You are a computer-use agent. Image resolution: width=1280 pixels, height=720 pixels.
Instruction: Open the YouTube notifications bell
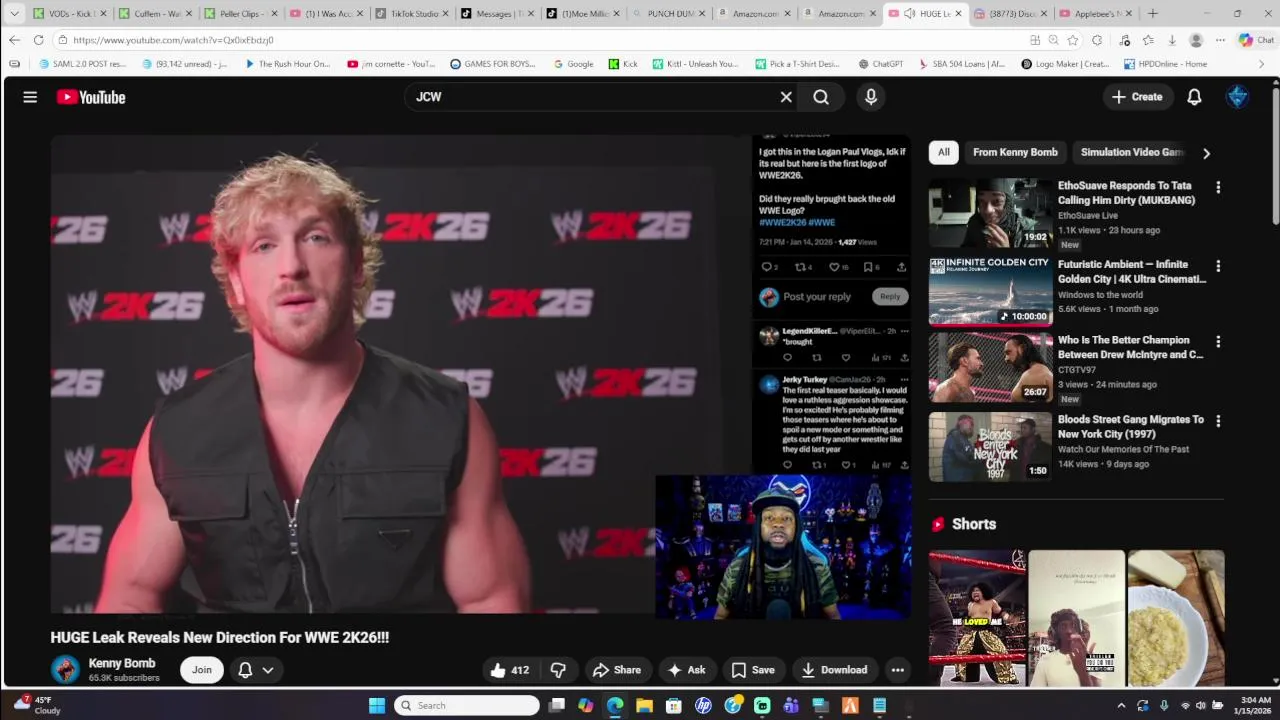(1194, 97)
